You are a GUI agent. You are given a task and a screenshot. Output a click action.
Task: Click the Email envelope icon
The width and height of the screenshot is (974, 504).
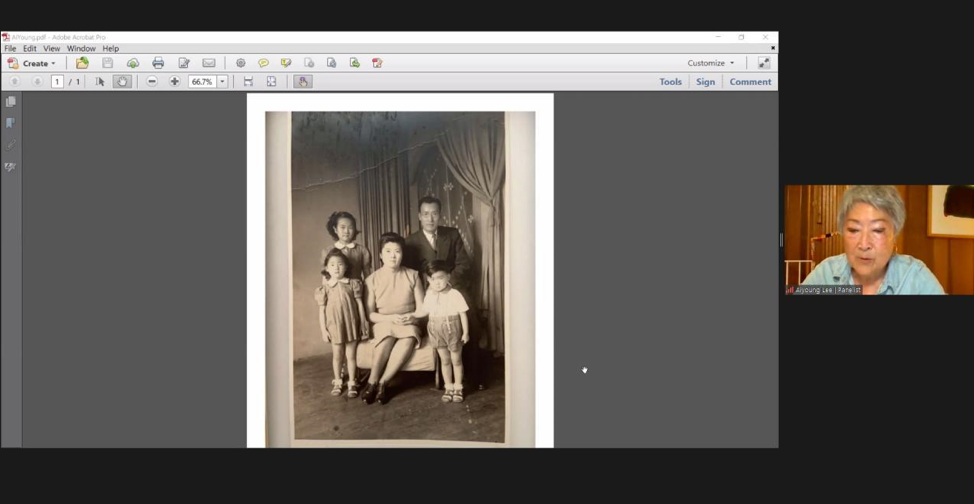pos(209,63)
